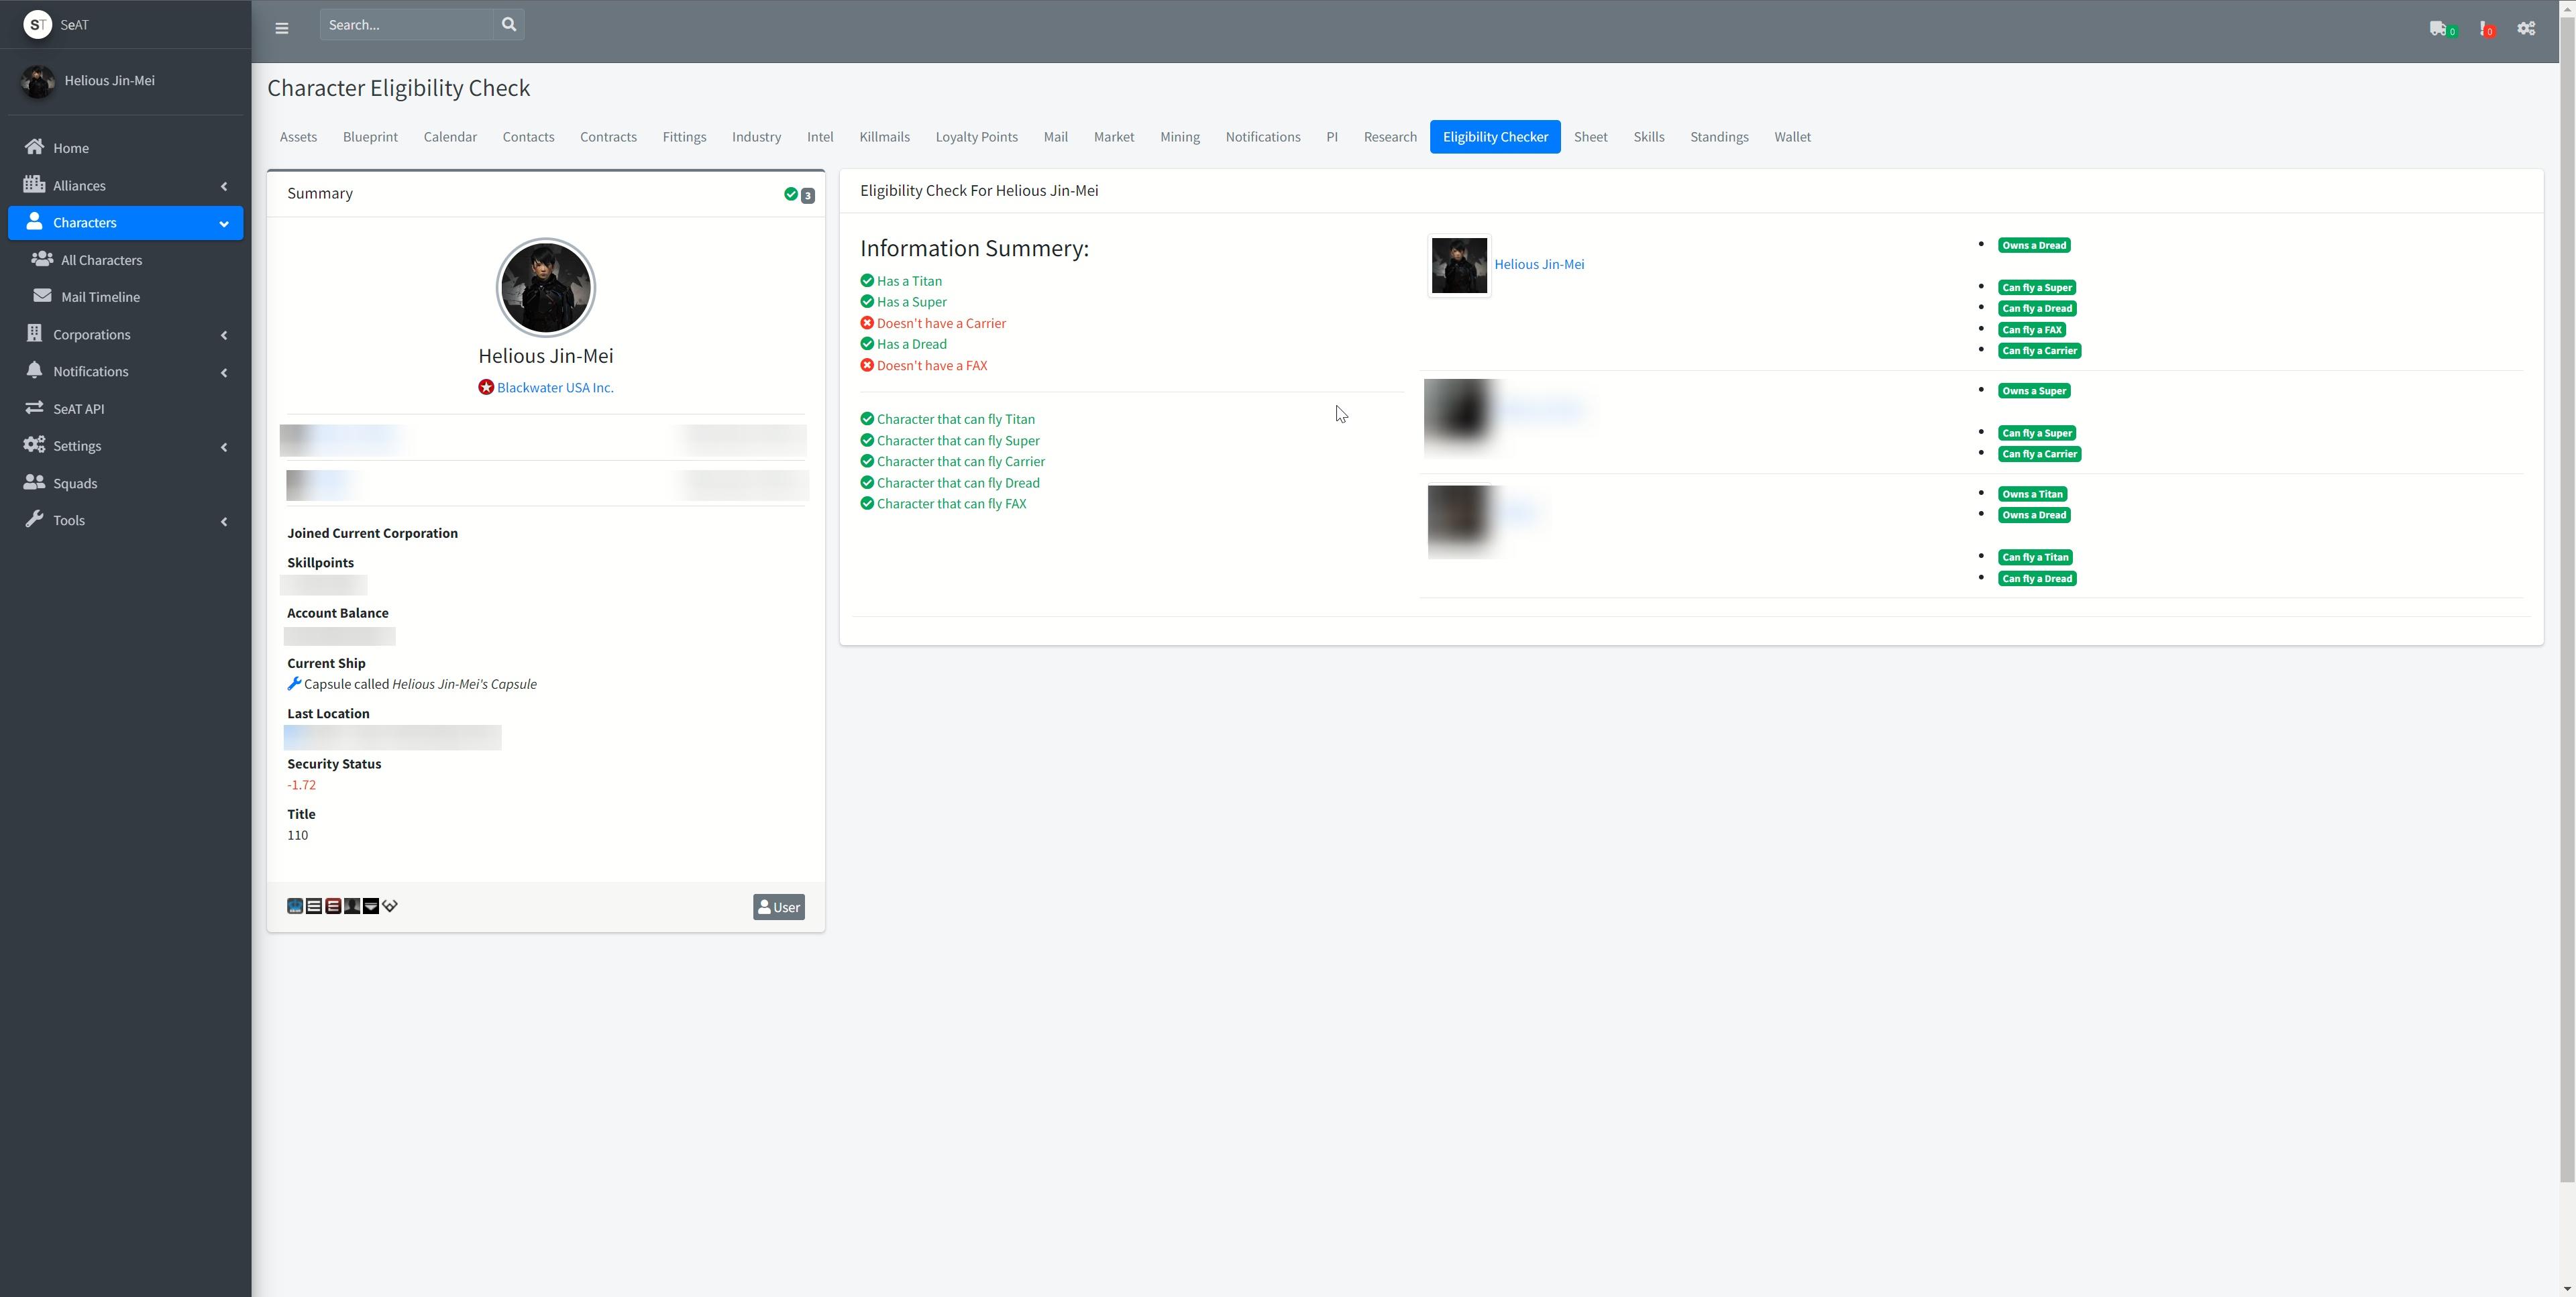This screenshot has height=1297, width=2576.
Task: Open Blackwater USA Inc. corporation link
Action: pyautogui.click(x=555, y=387)
